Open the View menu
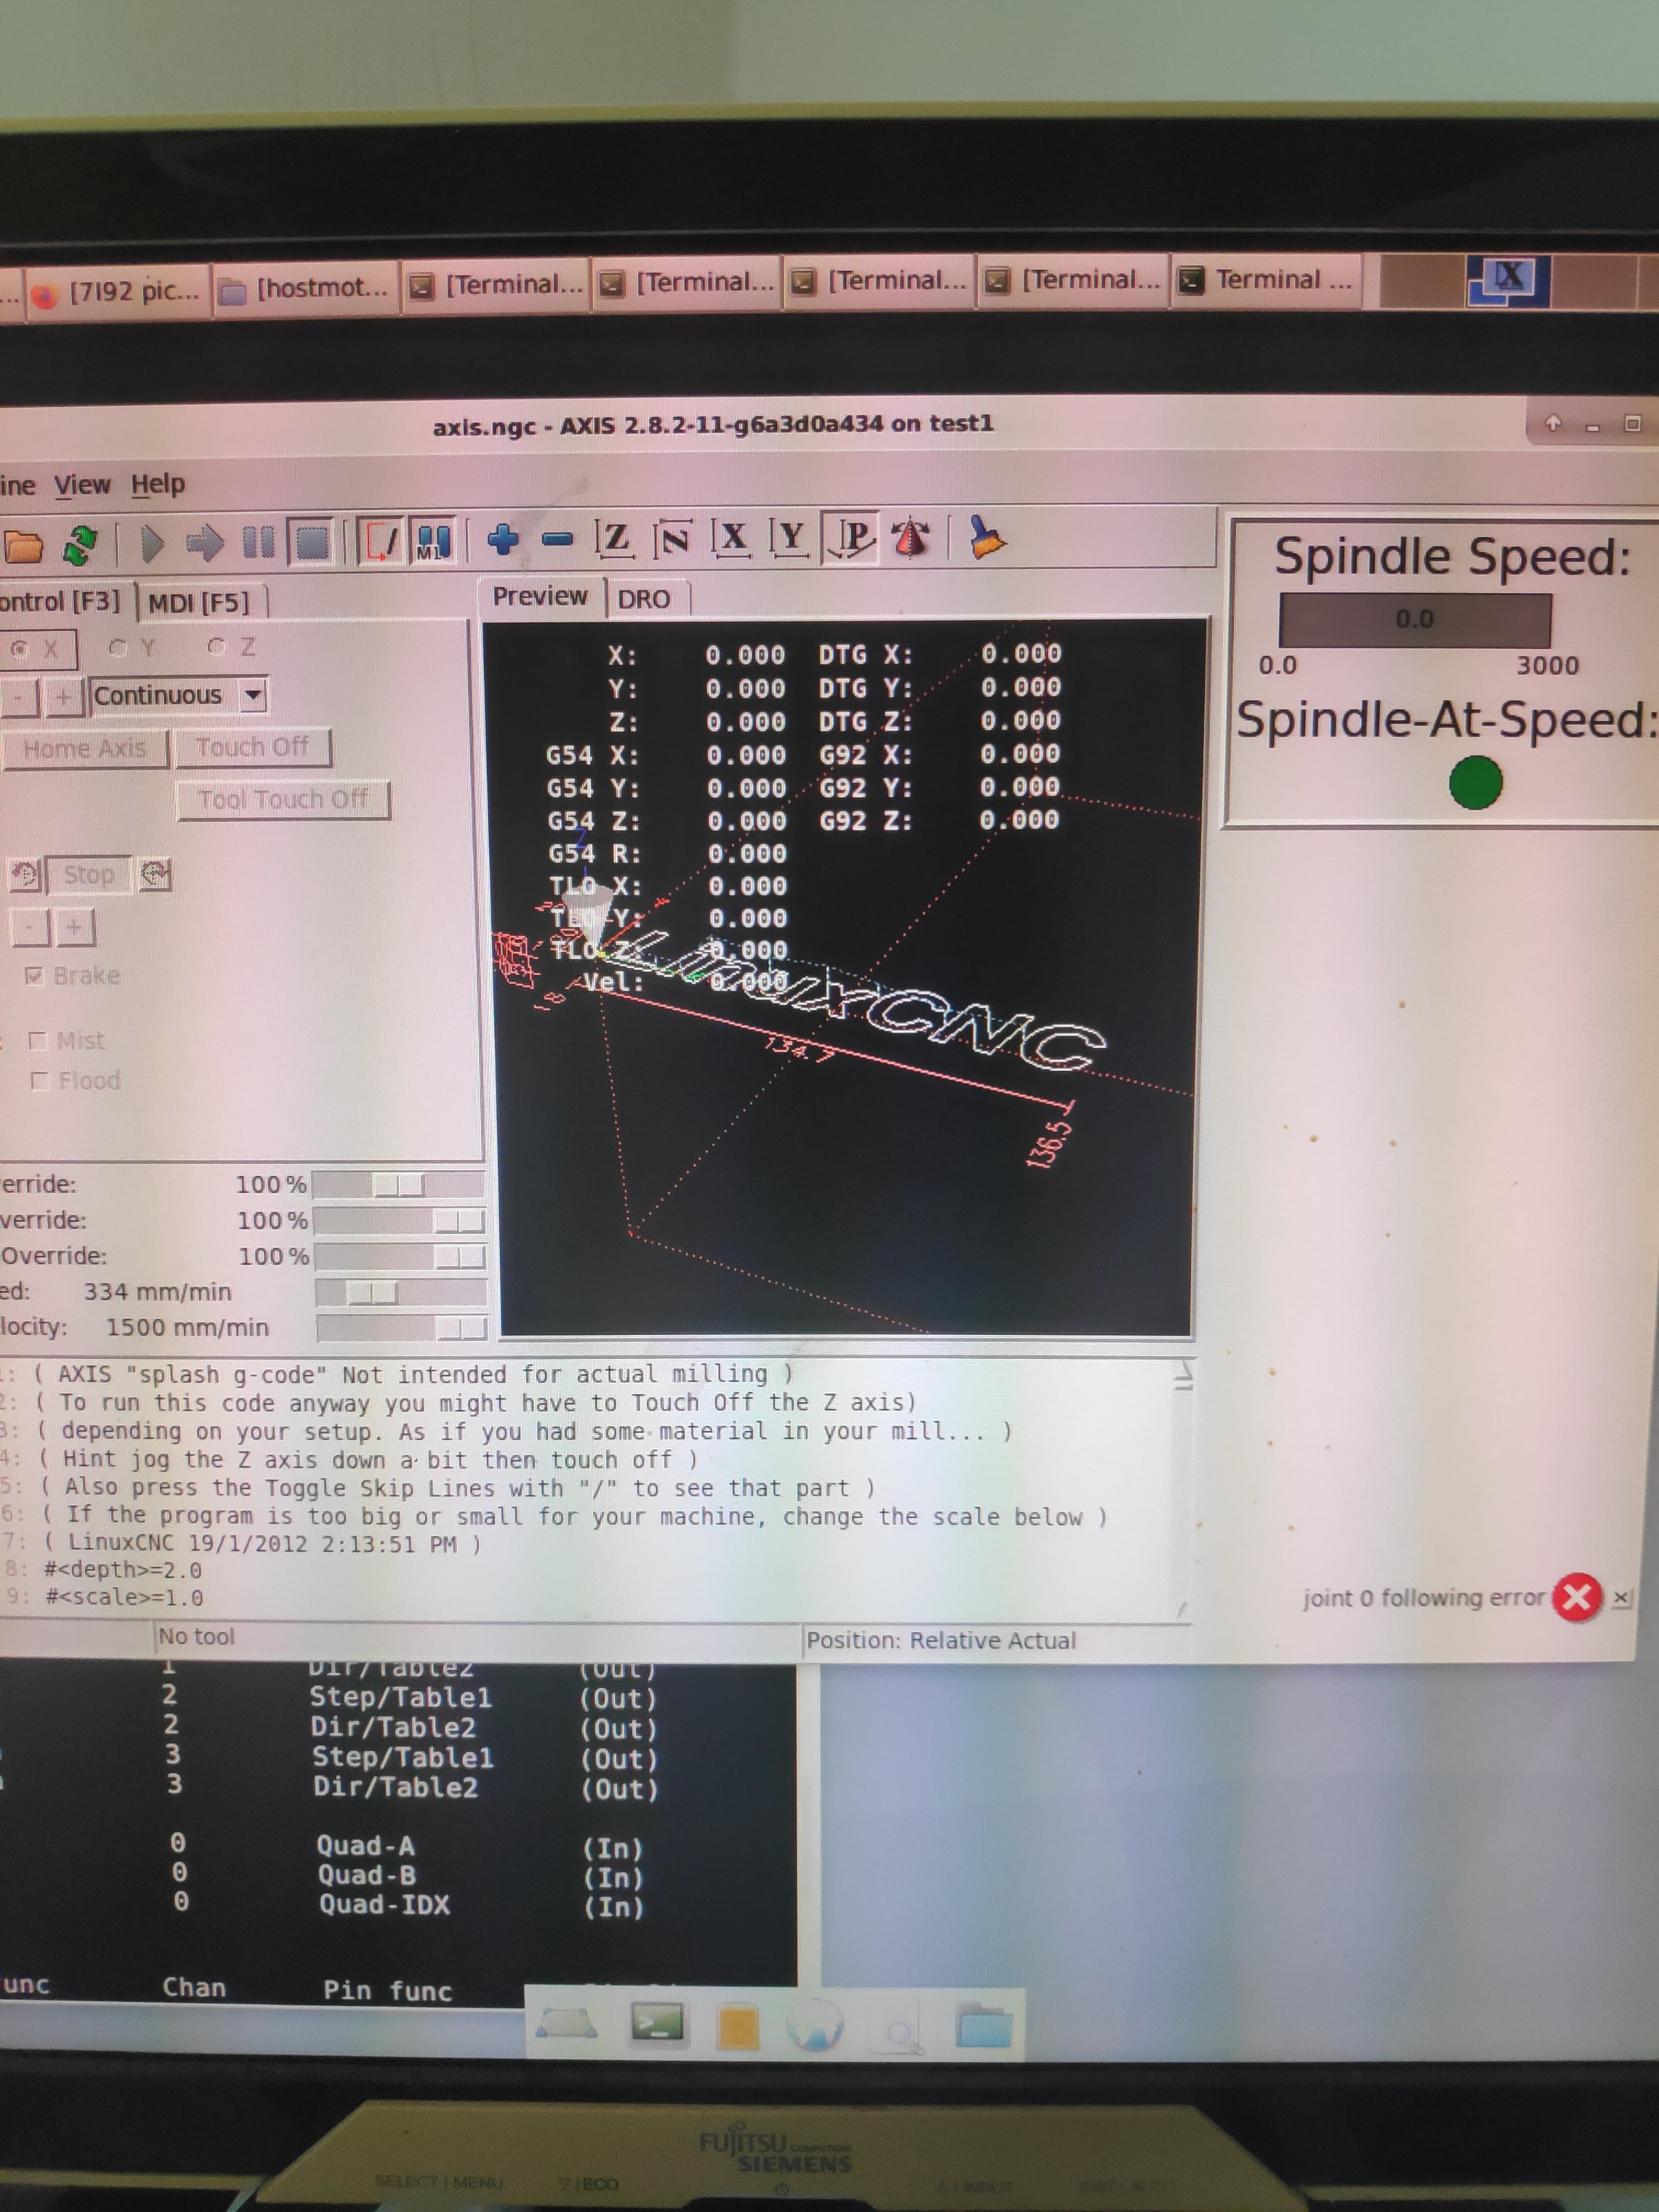Image resolution: width=1659 pixels, height=2212 pixels. (82, 485)
